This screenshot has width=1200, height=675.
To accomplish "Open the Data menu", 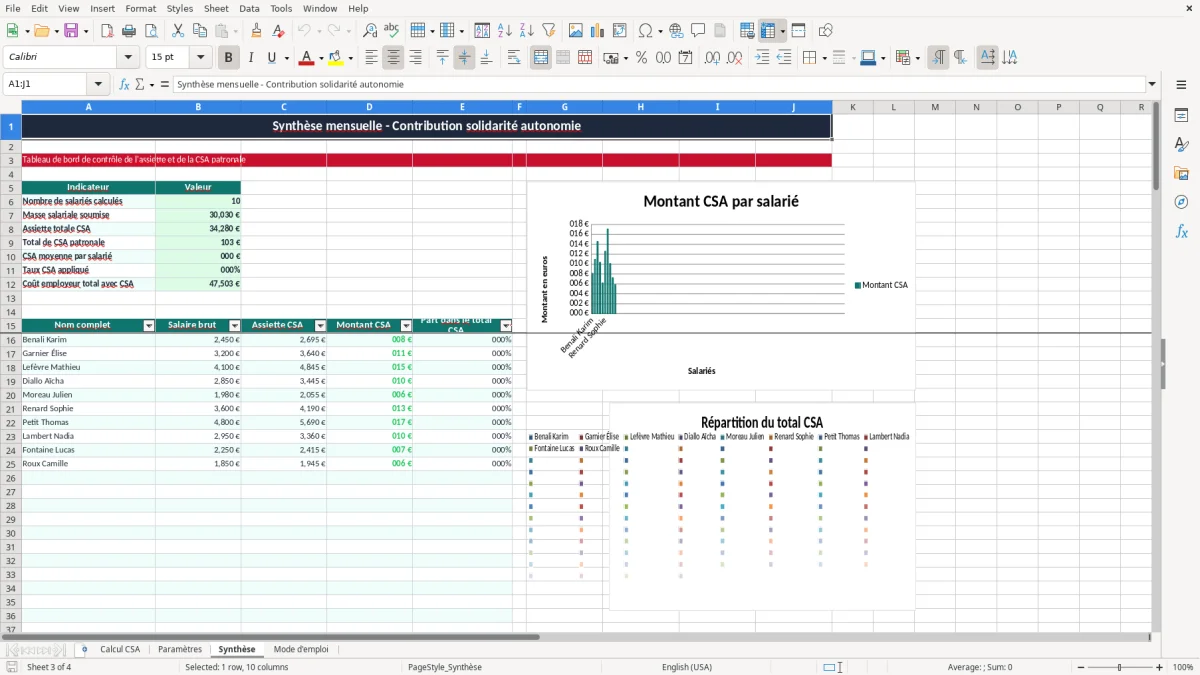I will [x=249, y=8].
